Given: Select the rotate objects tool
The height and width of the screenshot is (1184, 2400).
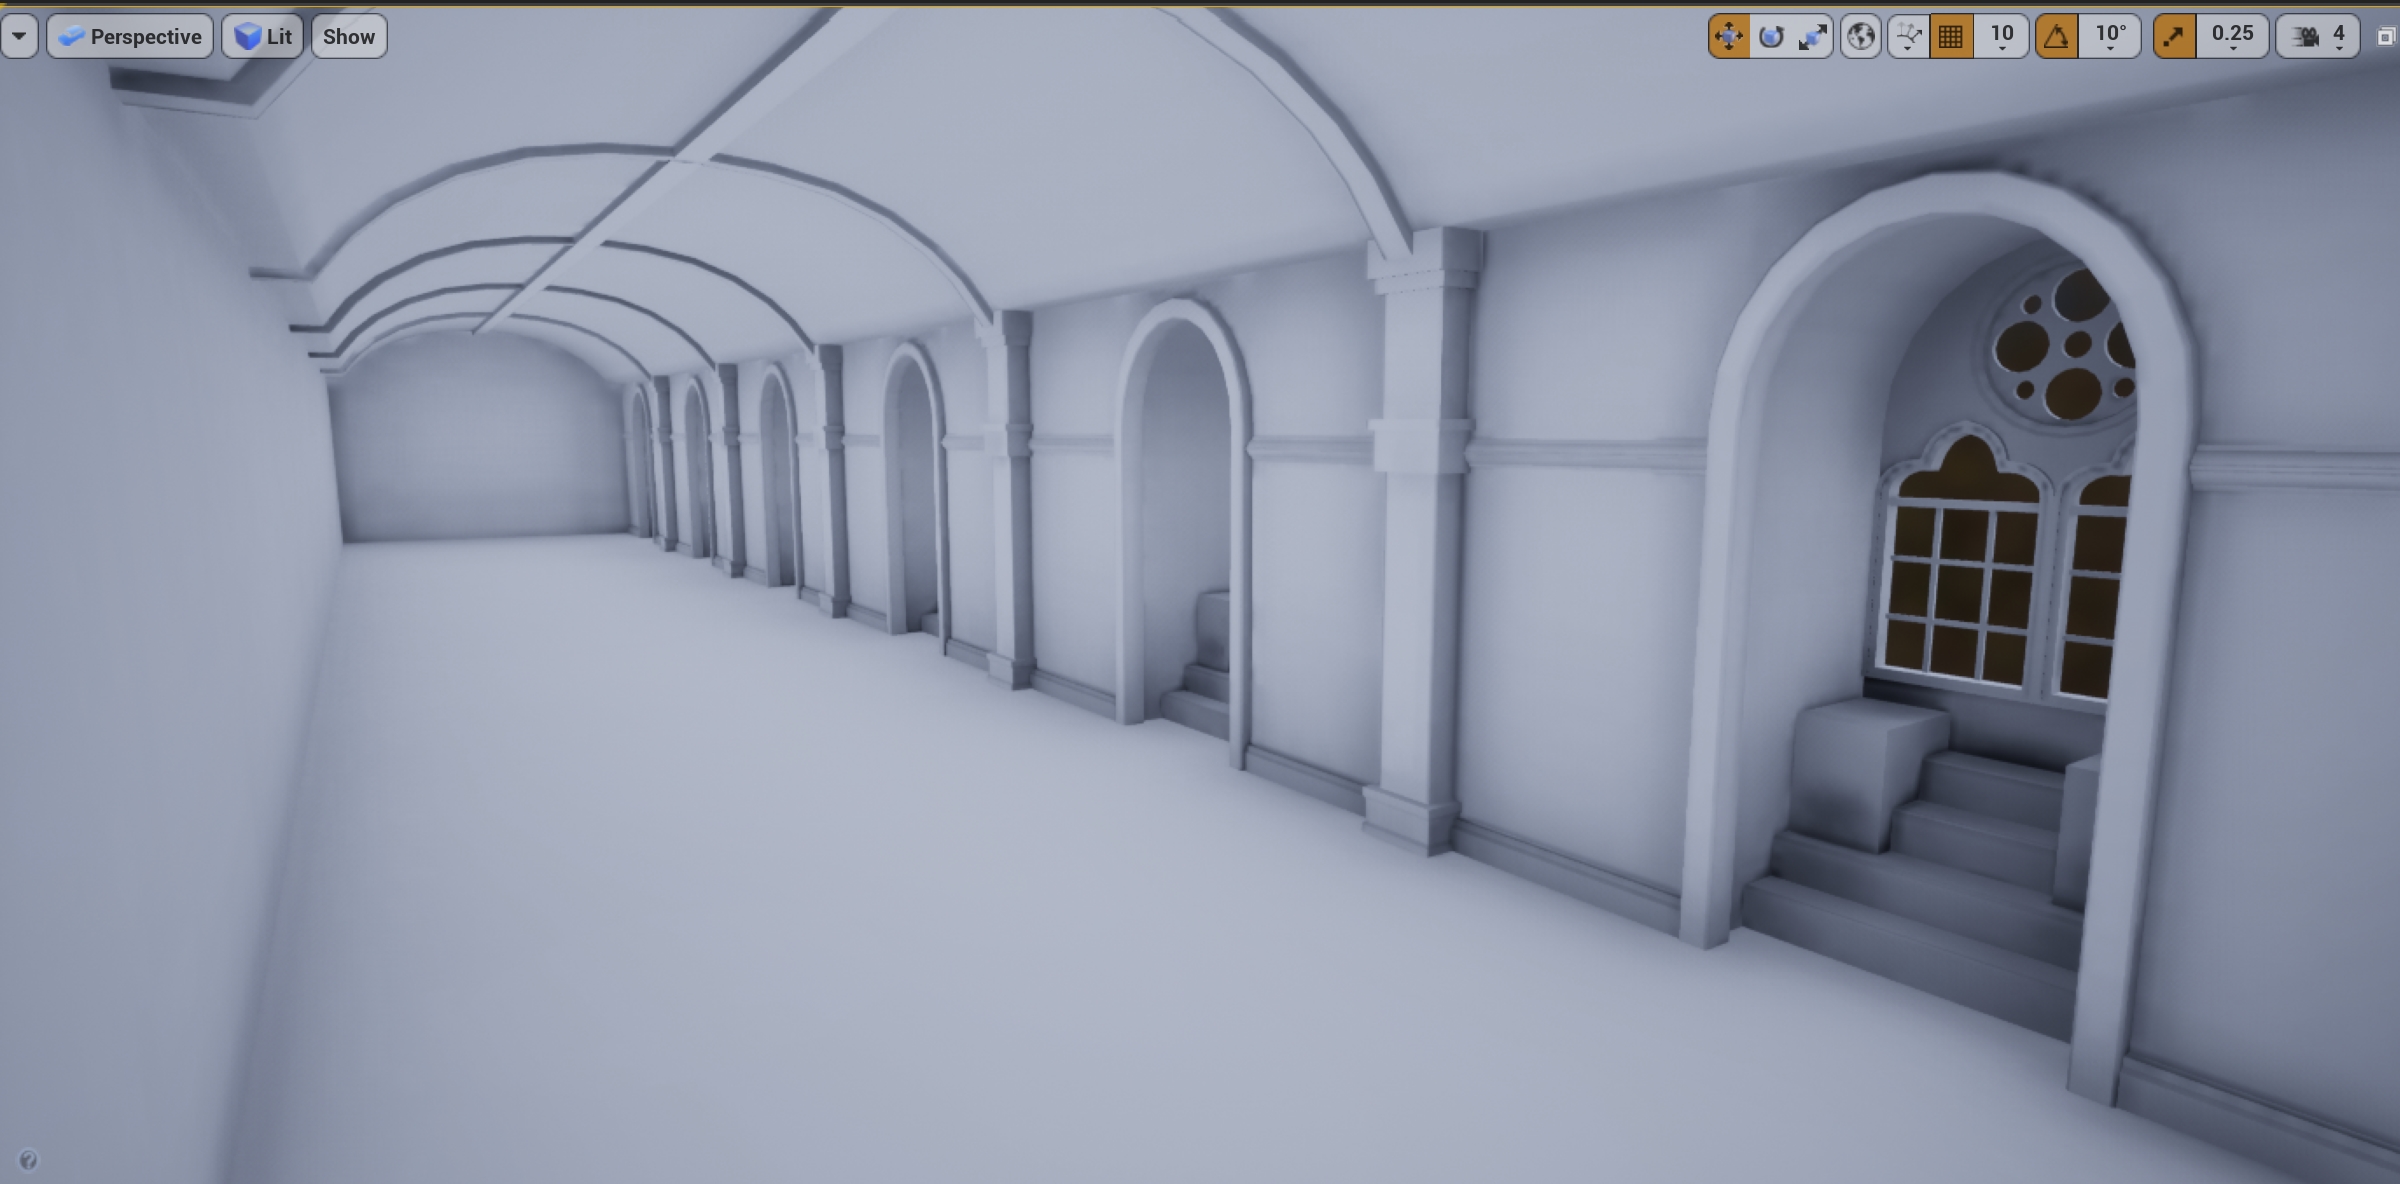Looking at the screenshot, I should click(1771, 37).
